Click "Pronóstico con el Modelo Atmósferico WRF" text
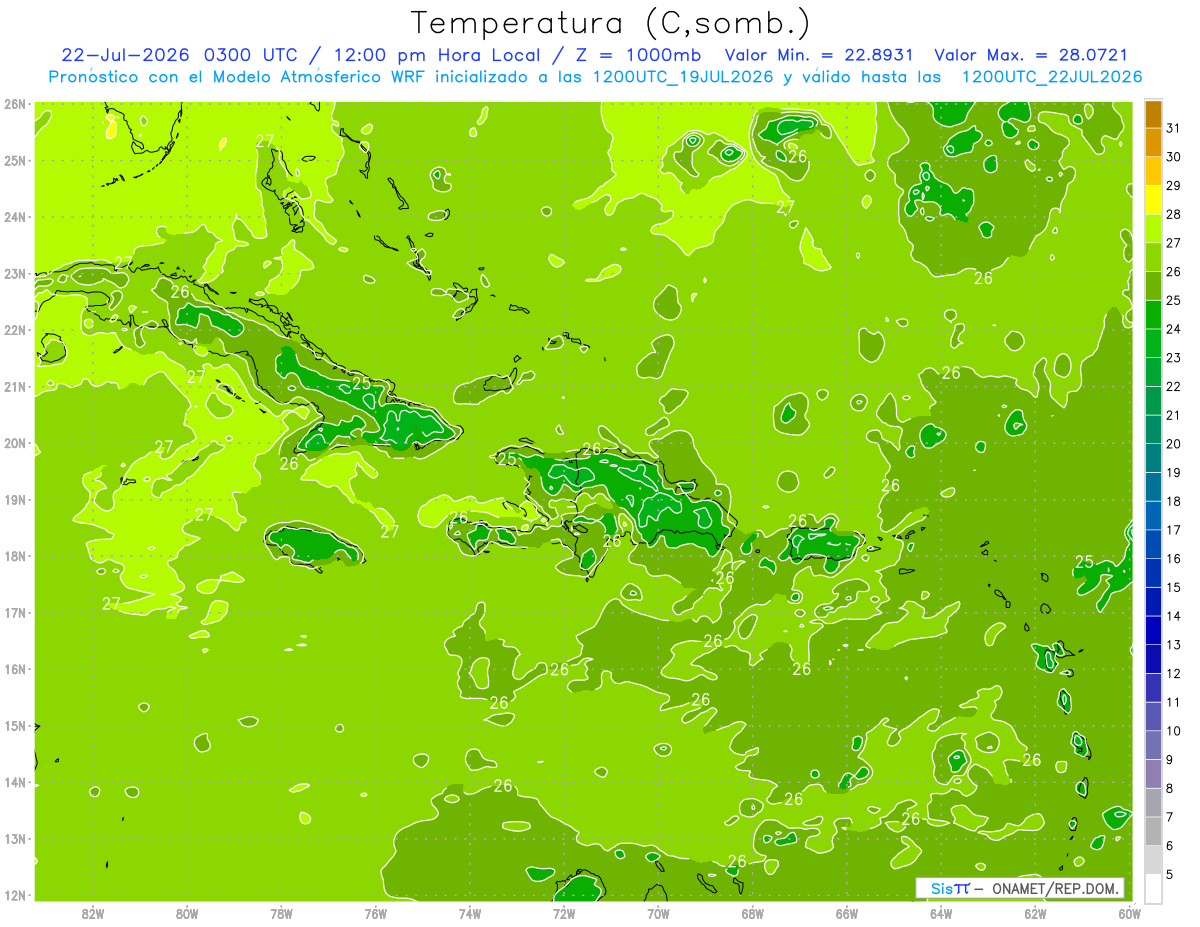The height and width of the screenshot is (927, 1200). pos(239,76)
